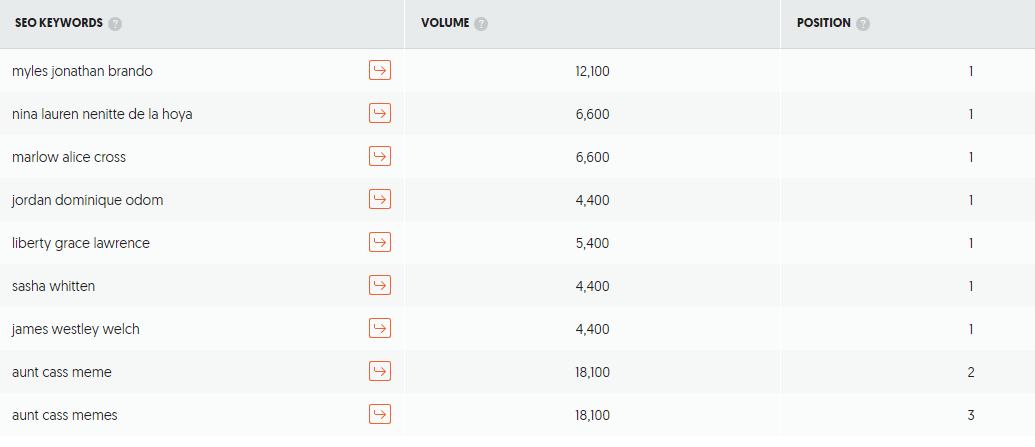Open arrow icon for james westley welch
The image size is (1035, 447).
pyautogui.click(x=380, y=328)
